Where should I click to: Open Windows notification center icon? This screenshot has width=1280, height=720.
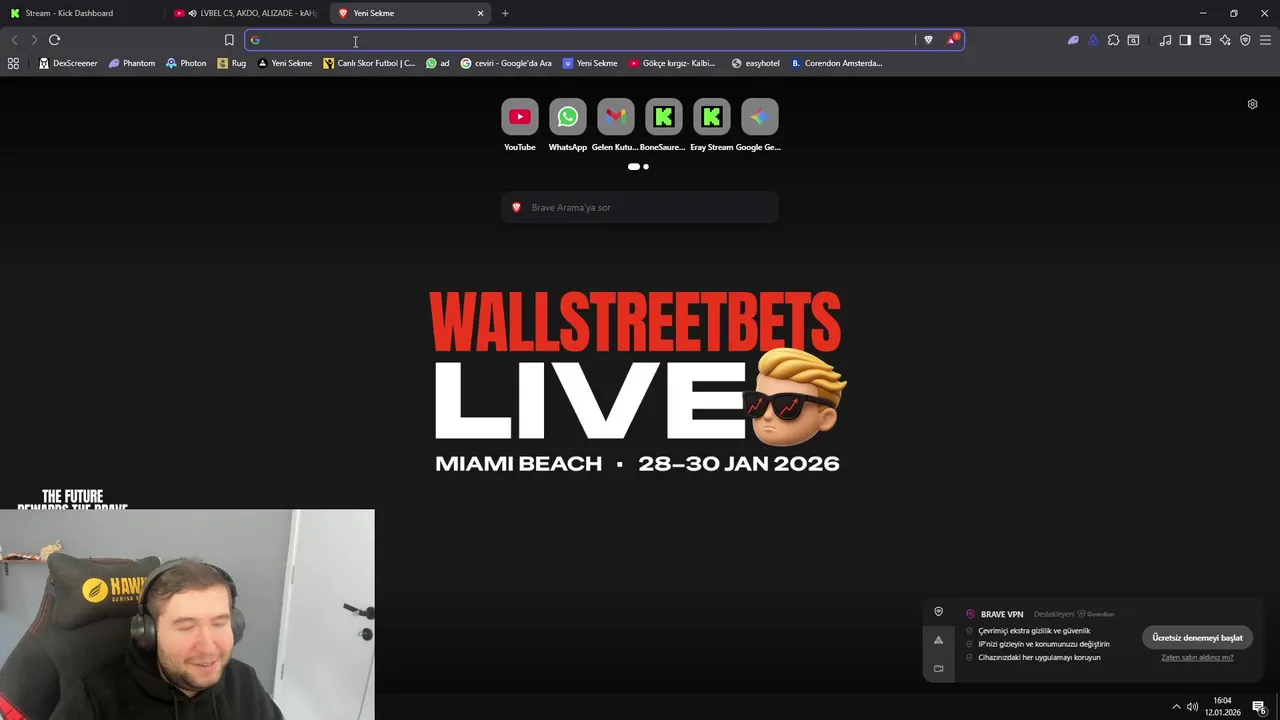click(1259, 707)
